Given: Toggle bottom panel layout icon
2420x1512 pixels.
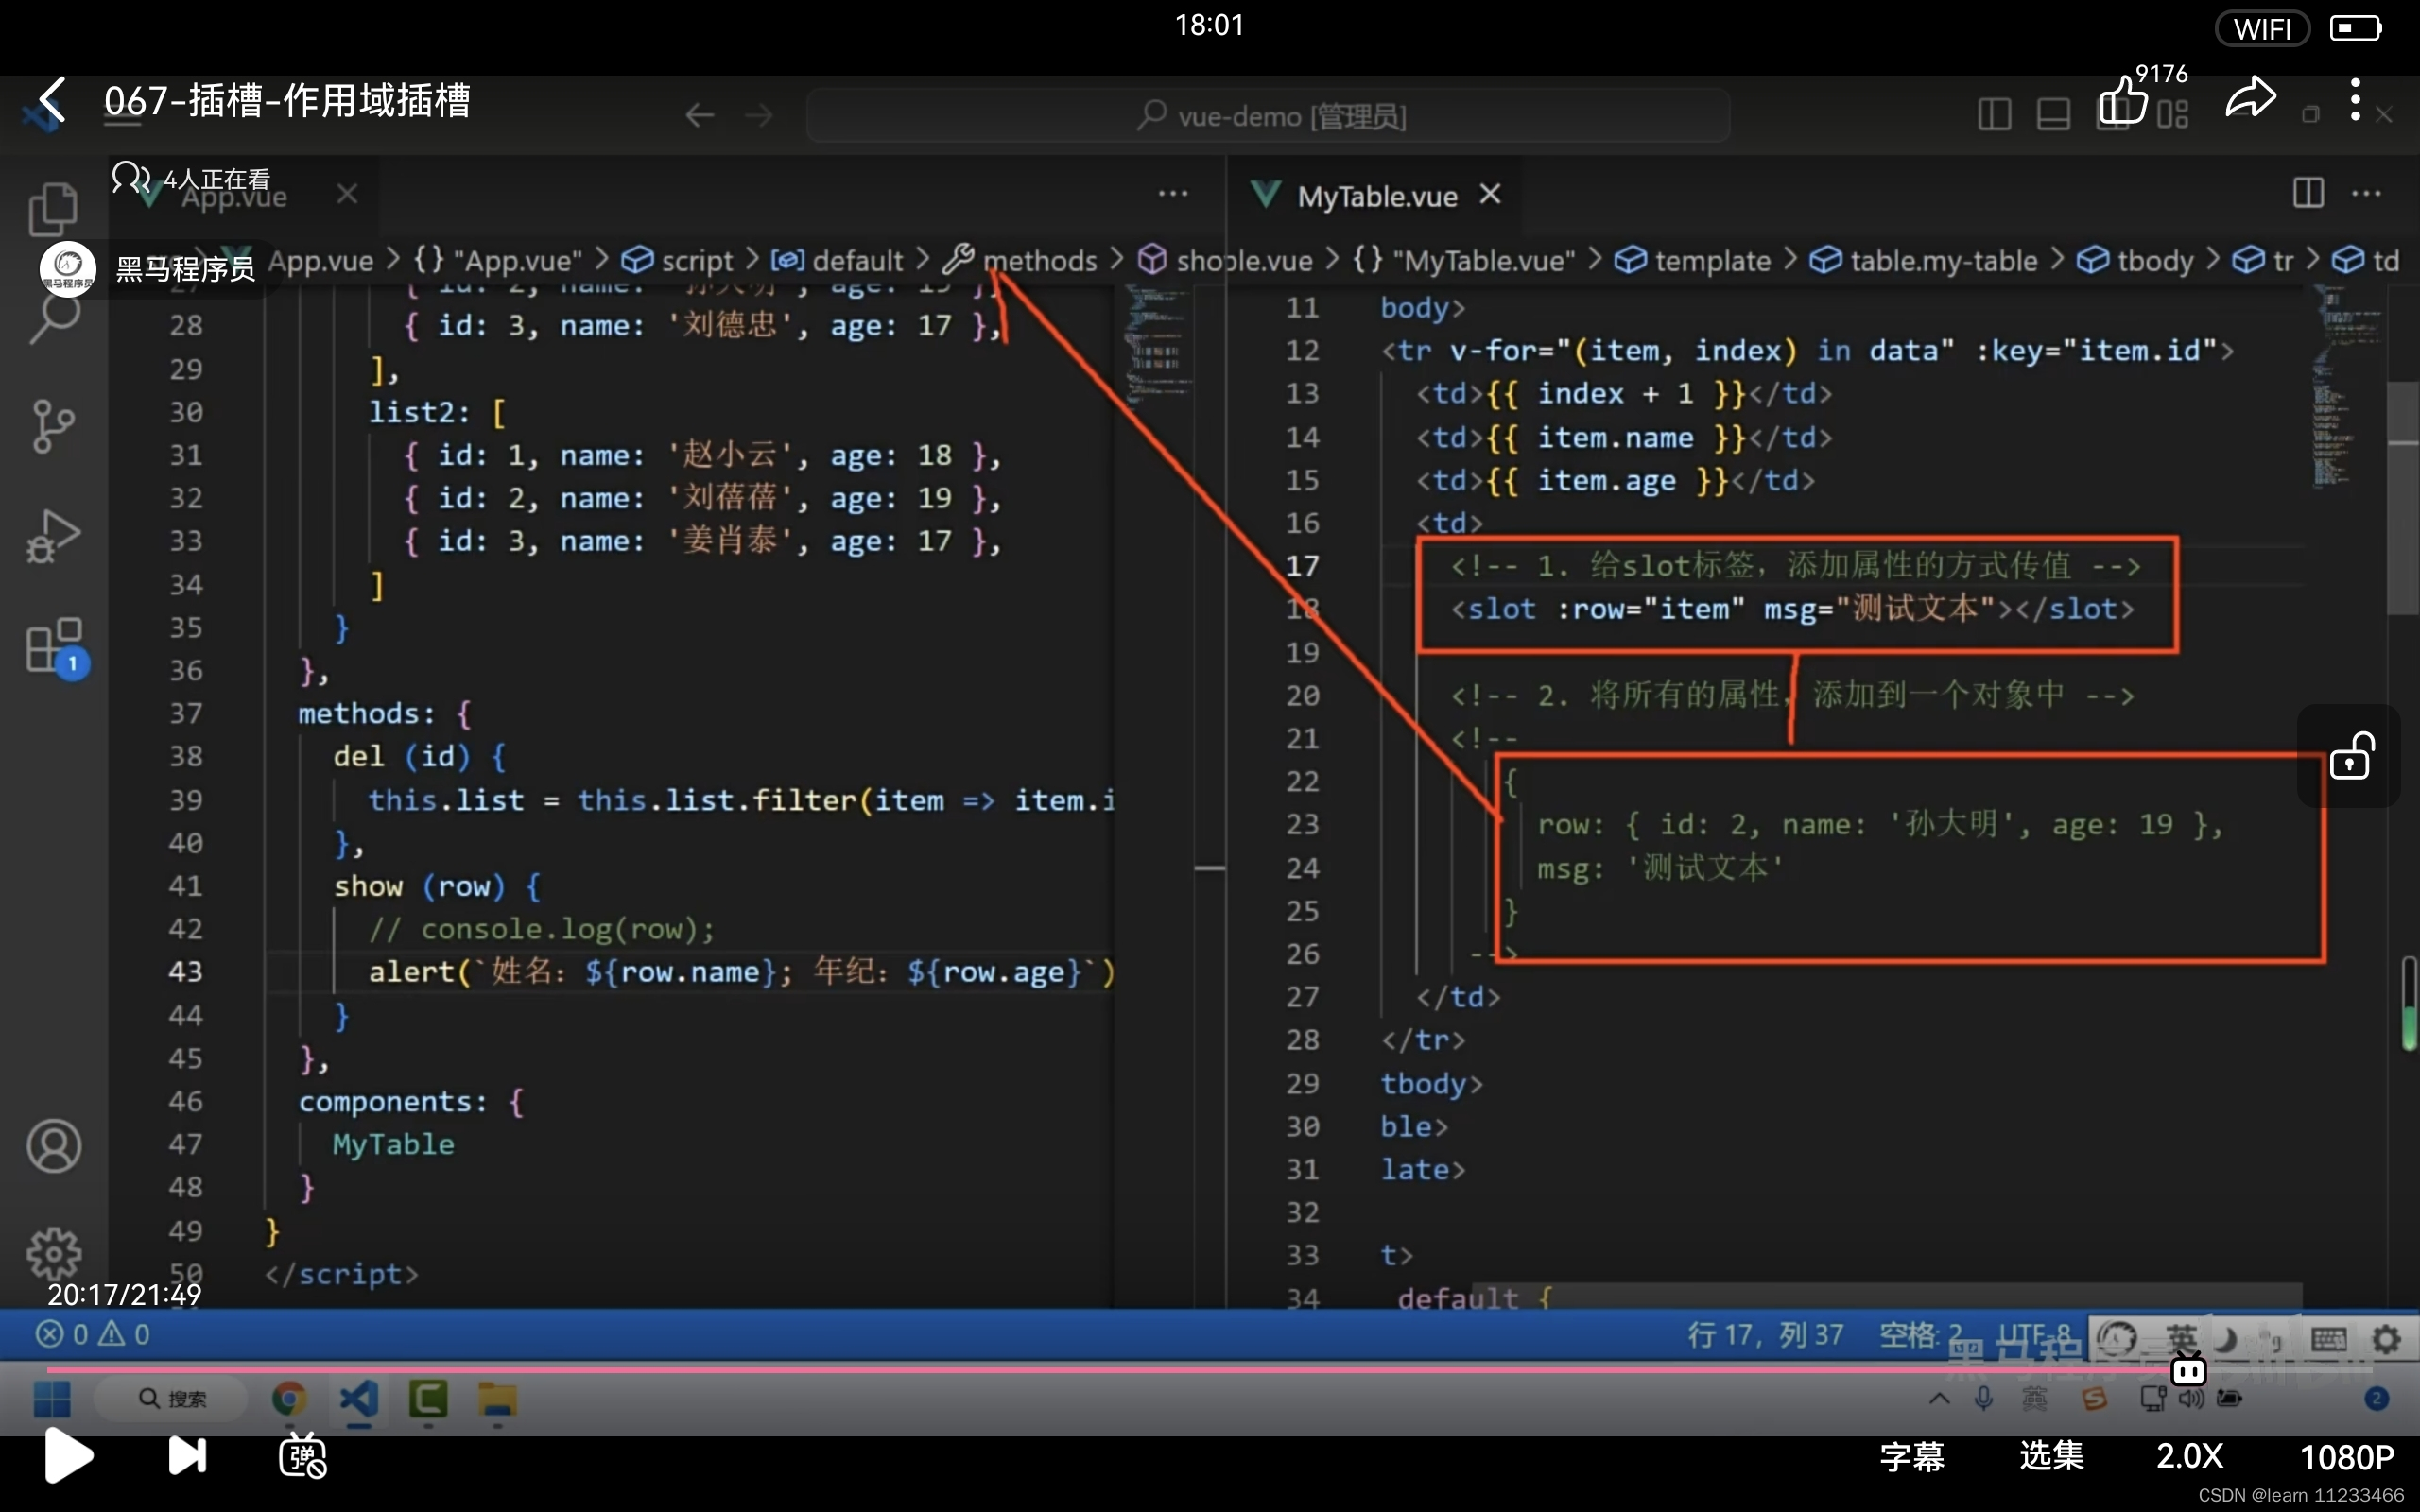Looking at the screenshot, I should [2053, 114].
